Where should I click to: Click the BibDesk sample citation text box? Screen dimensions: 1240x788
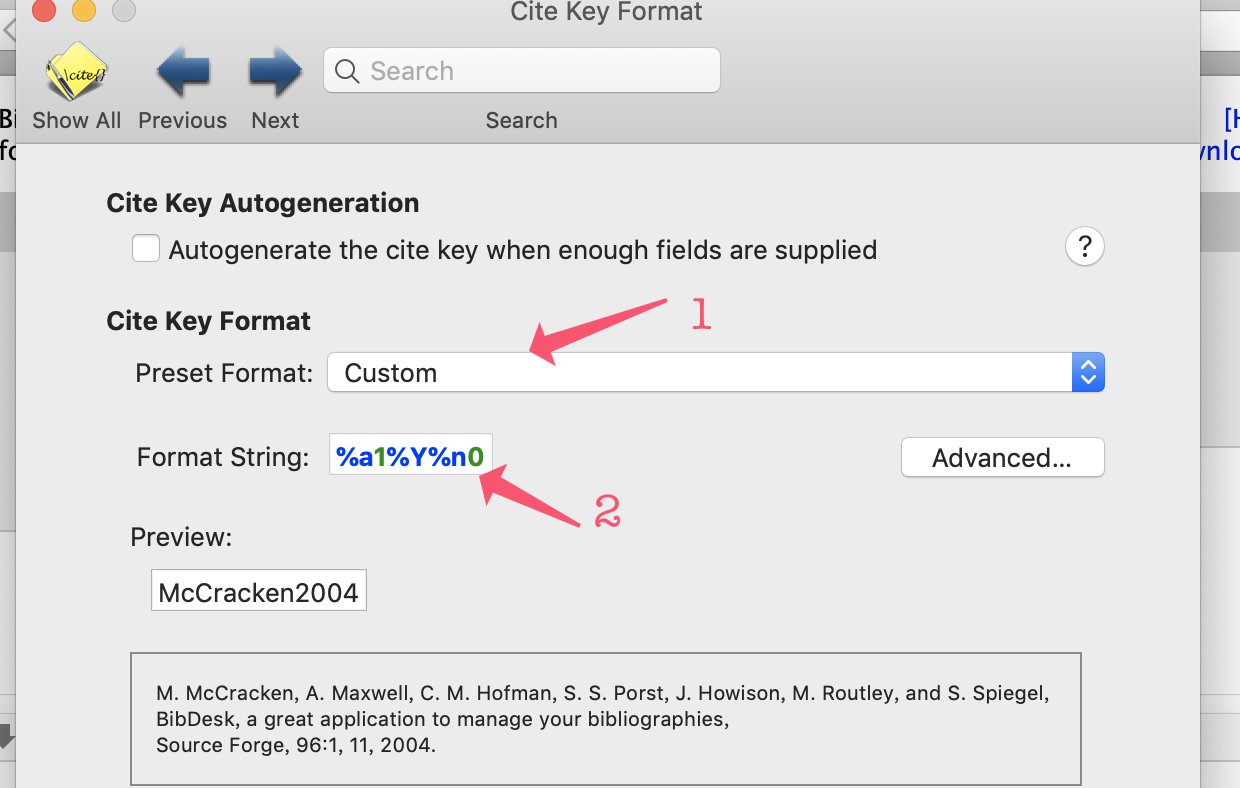[605, 718]
